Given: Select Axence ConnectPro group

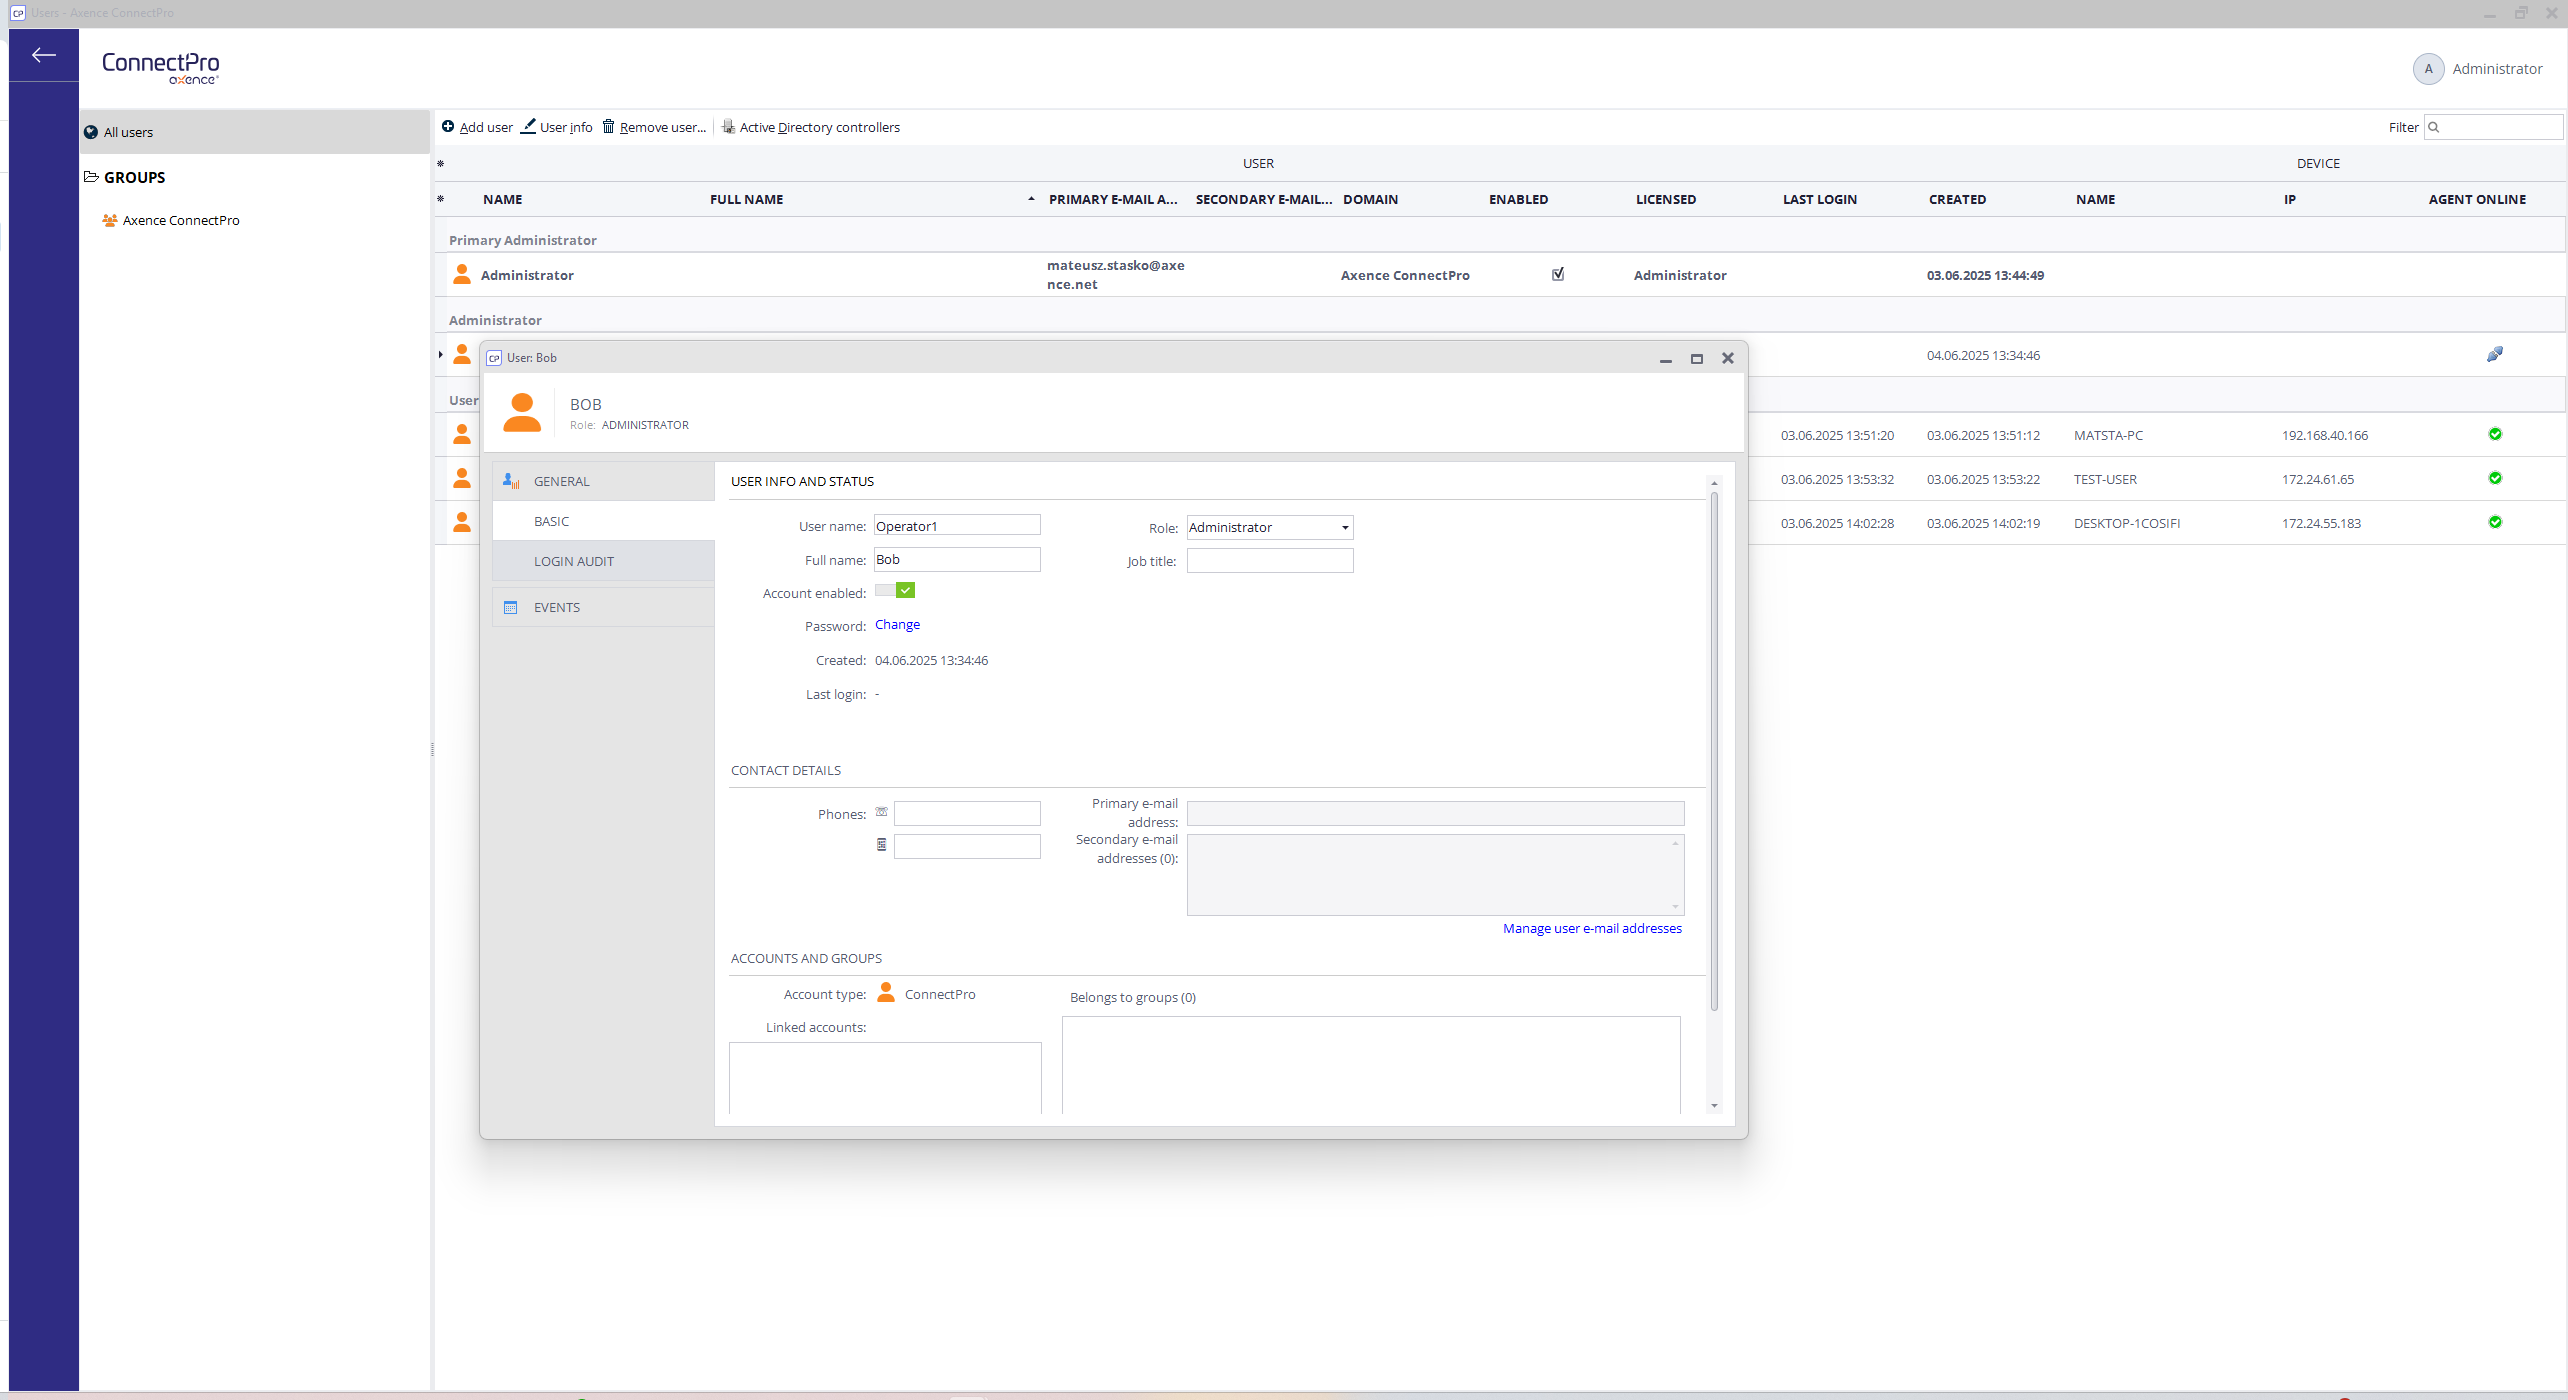Looking at the screenshot, I should tap(181, 220).
